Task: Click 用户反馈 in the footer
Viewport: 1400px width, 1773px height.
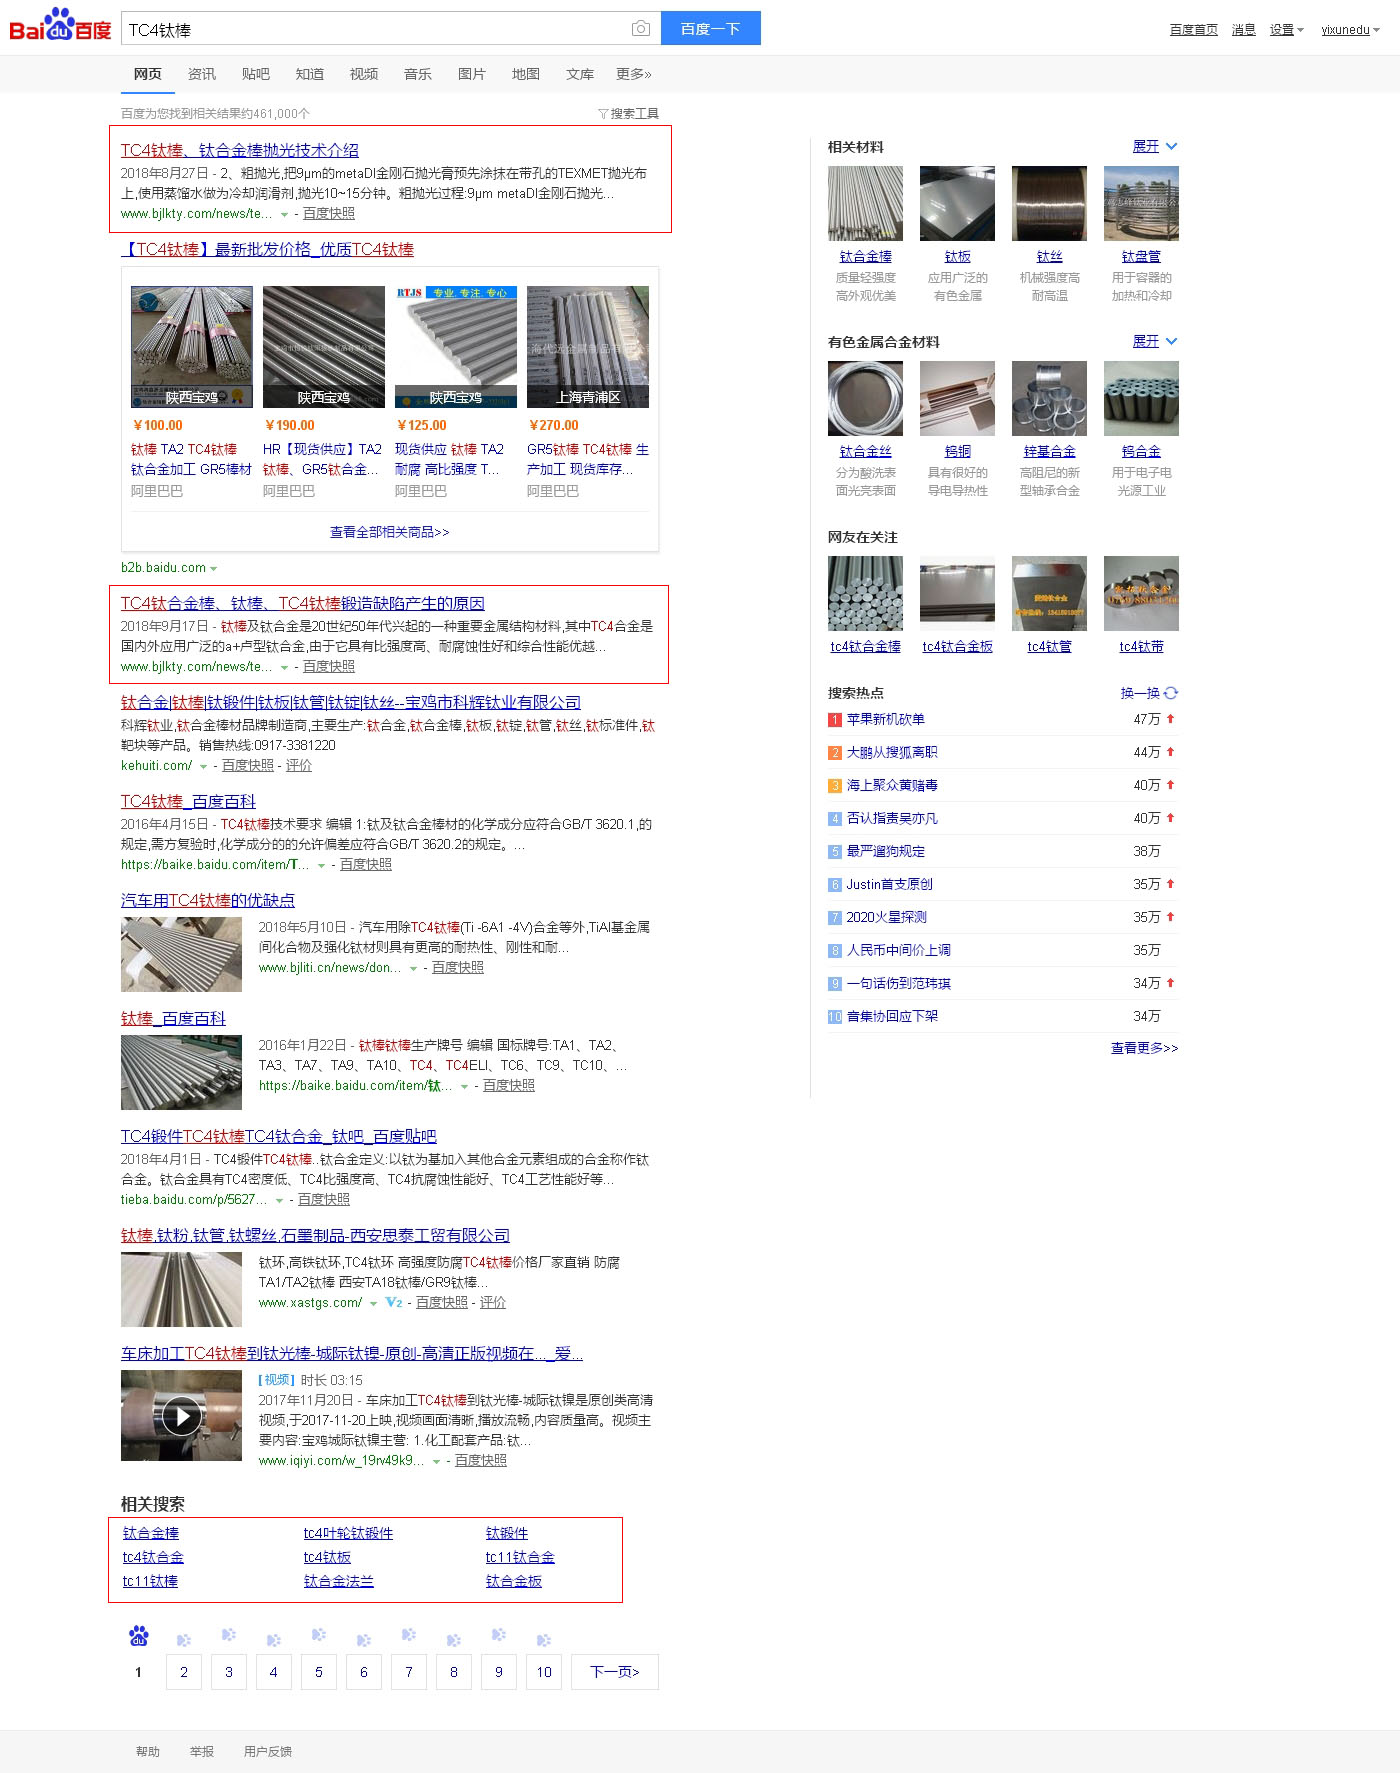Action: tap(268, 1751)
